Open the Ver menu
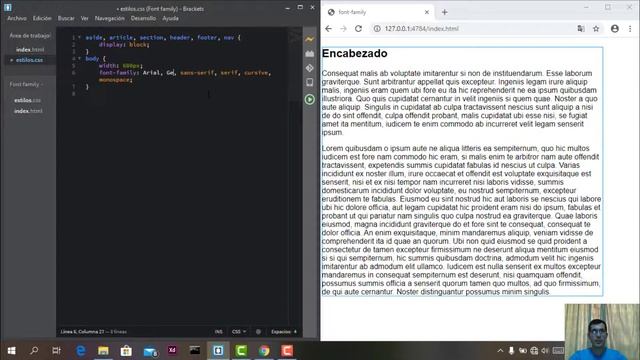The image size is (640, 360). pyautogui.click(x=84, y=18)
